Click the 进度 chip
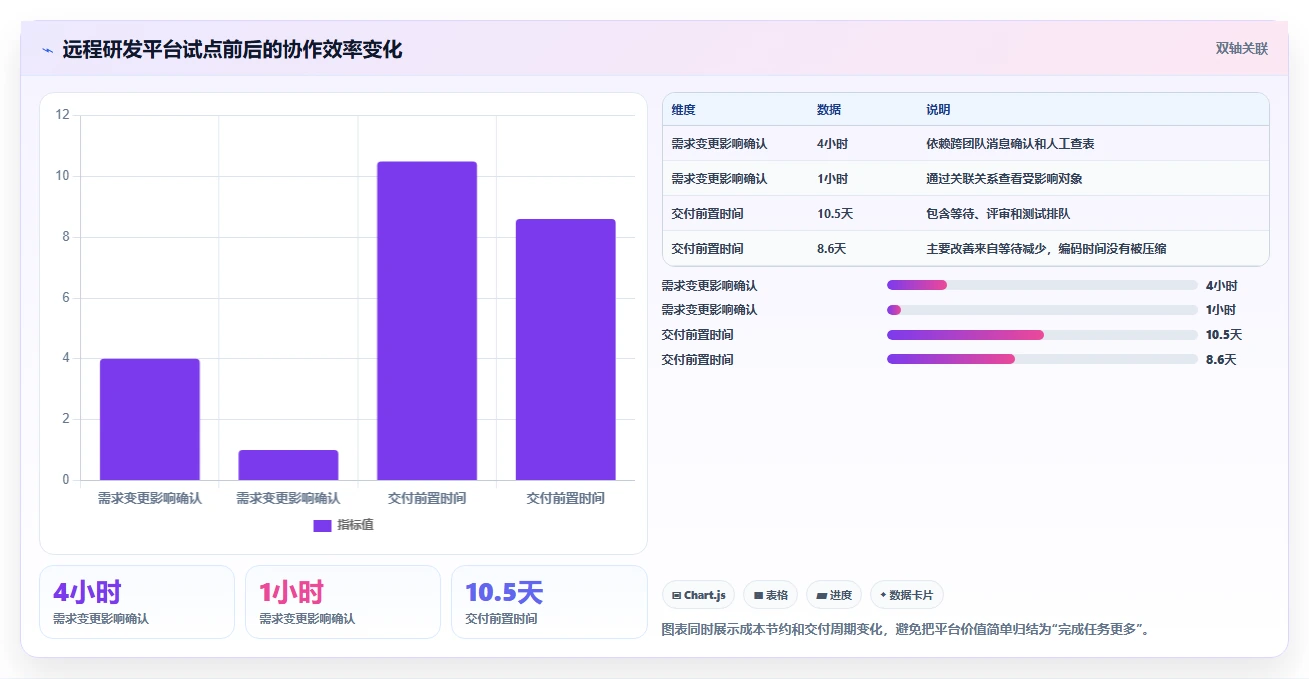Screen dimensions: 1309x679 click(834, 595)
